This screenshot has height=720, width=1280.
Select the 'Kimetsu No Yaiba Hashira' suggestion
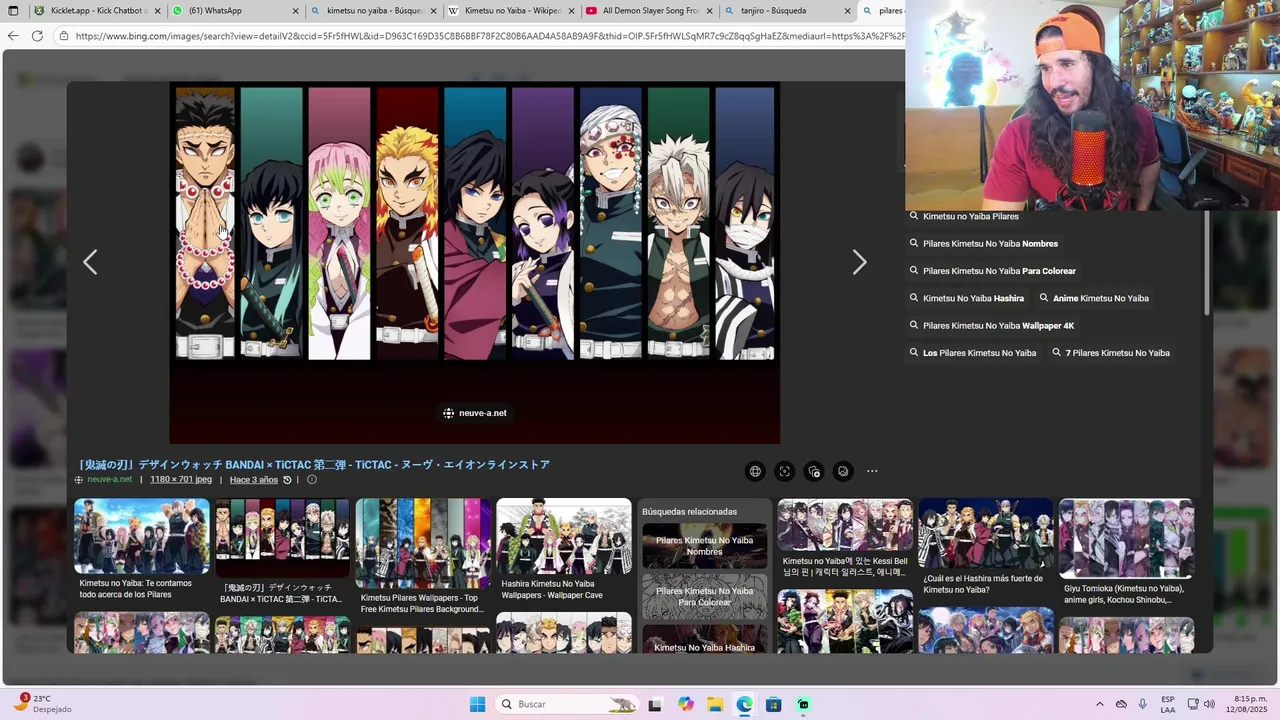click(967, 298)
